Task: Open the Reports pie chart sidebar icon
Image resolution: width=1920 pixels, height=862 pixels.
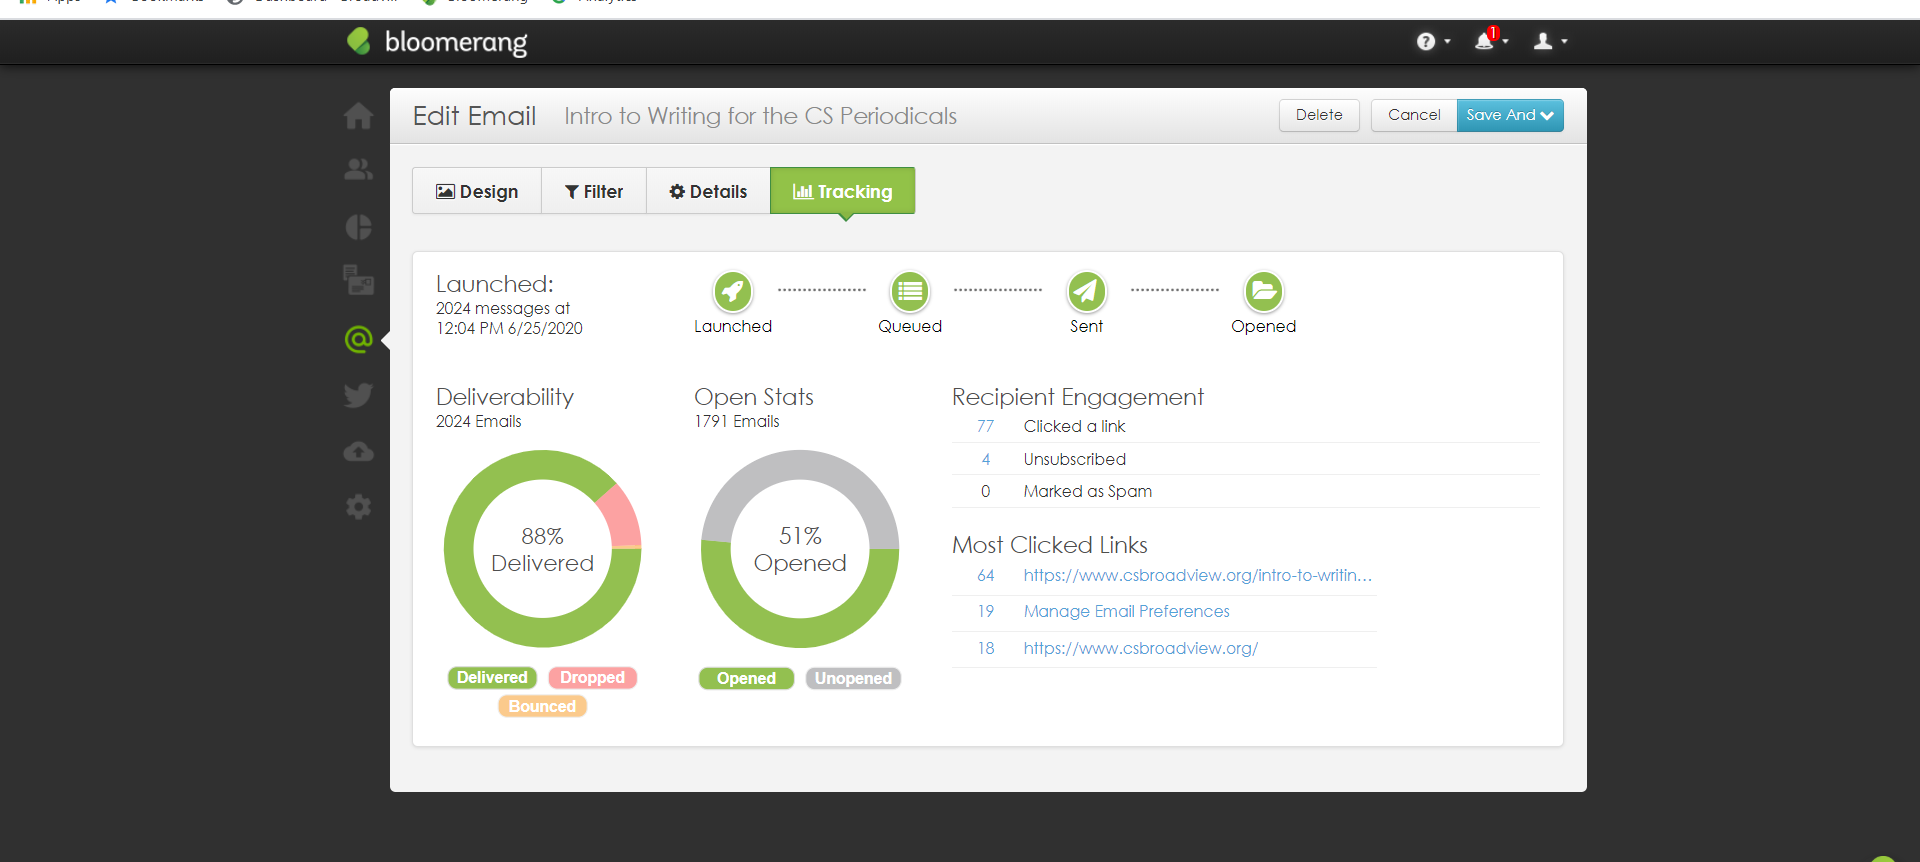Action: (358, 227)
